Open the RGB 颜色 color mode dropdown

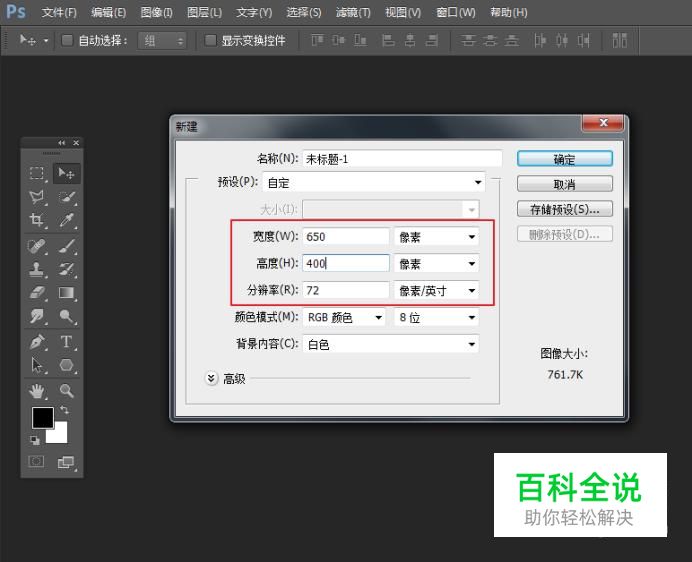(344, 317)
